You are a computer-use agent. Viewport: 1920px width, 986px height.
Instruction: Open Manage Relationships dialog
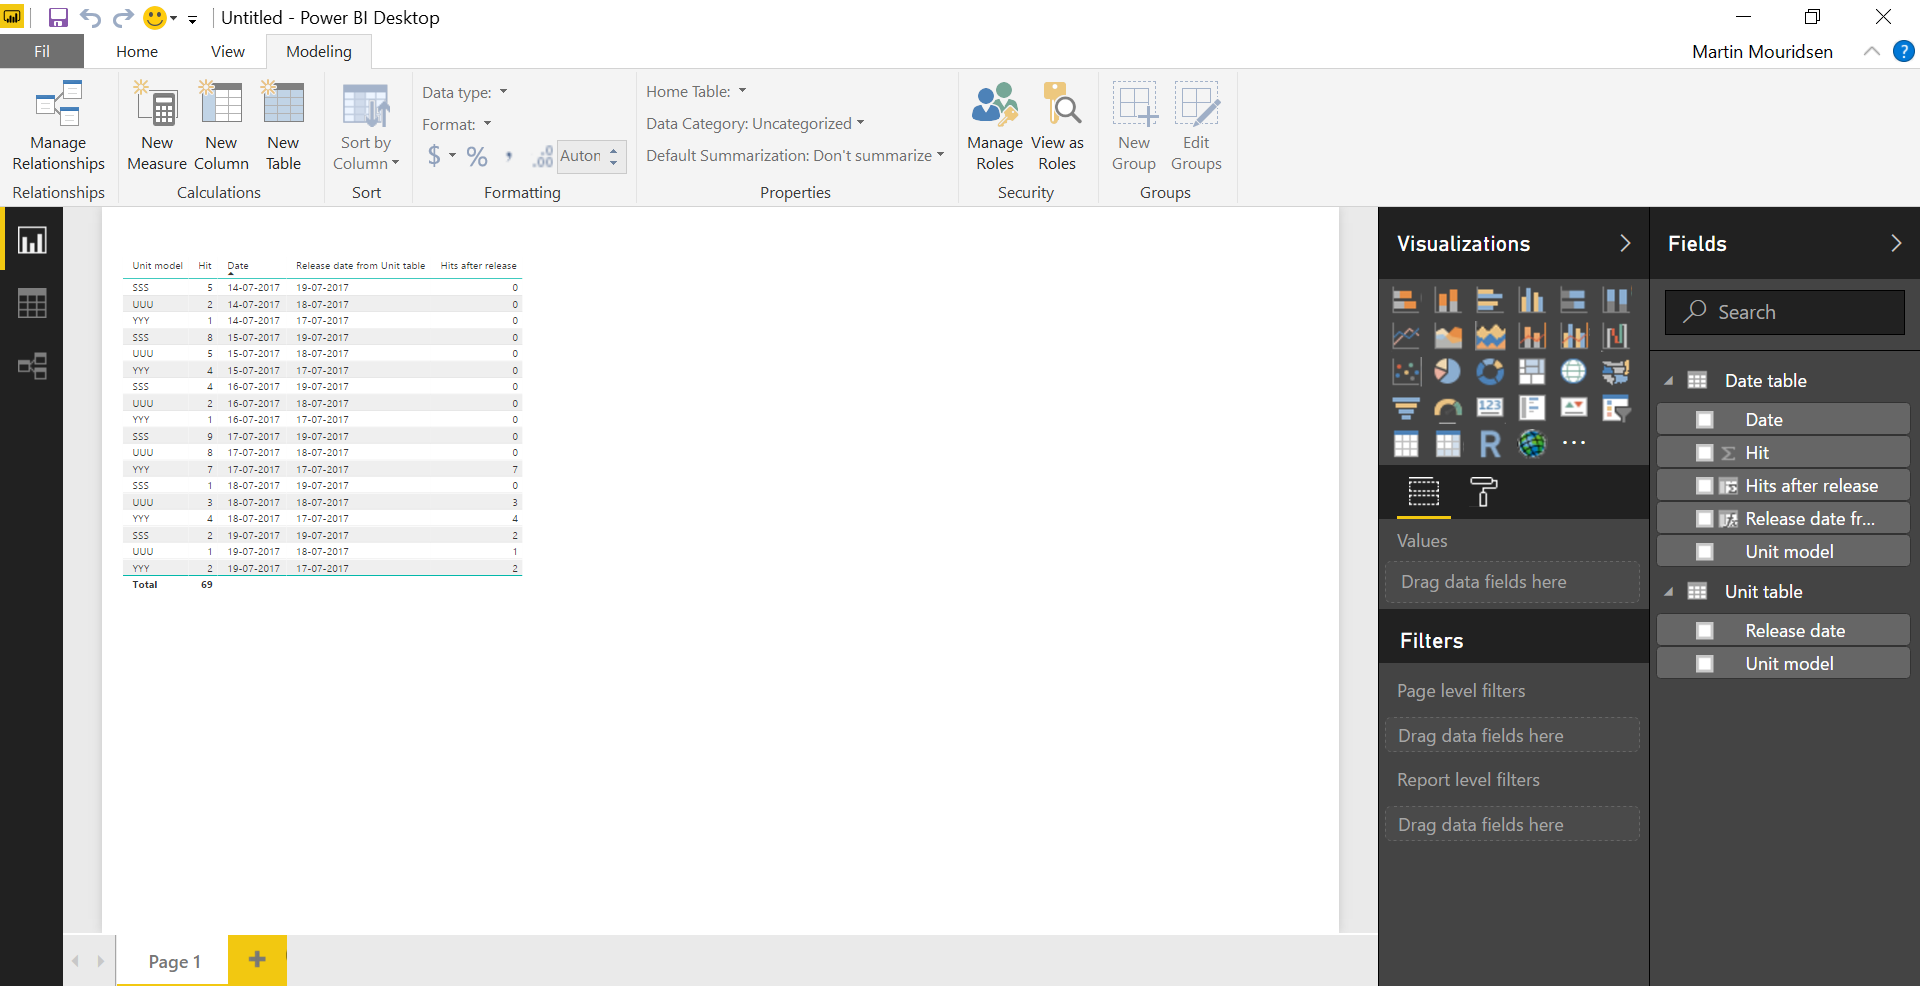pyautogui.click(x=58, y=127)
